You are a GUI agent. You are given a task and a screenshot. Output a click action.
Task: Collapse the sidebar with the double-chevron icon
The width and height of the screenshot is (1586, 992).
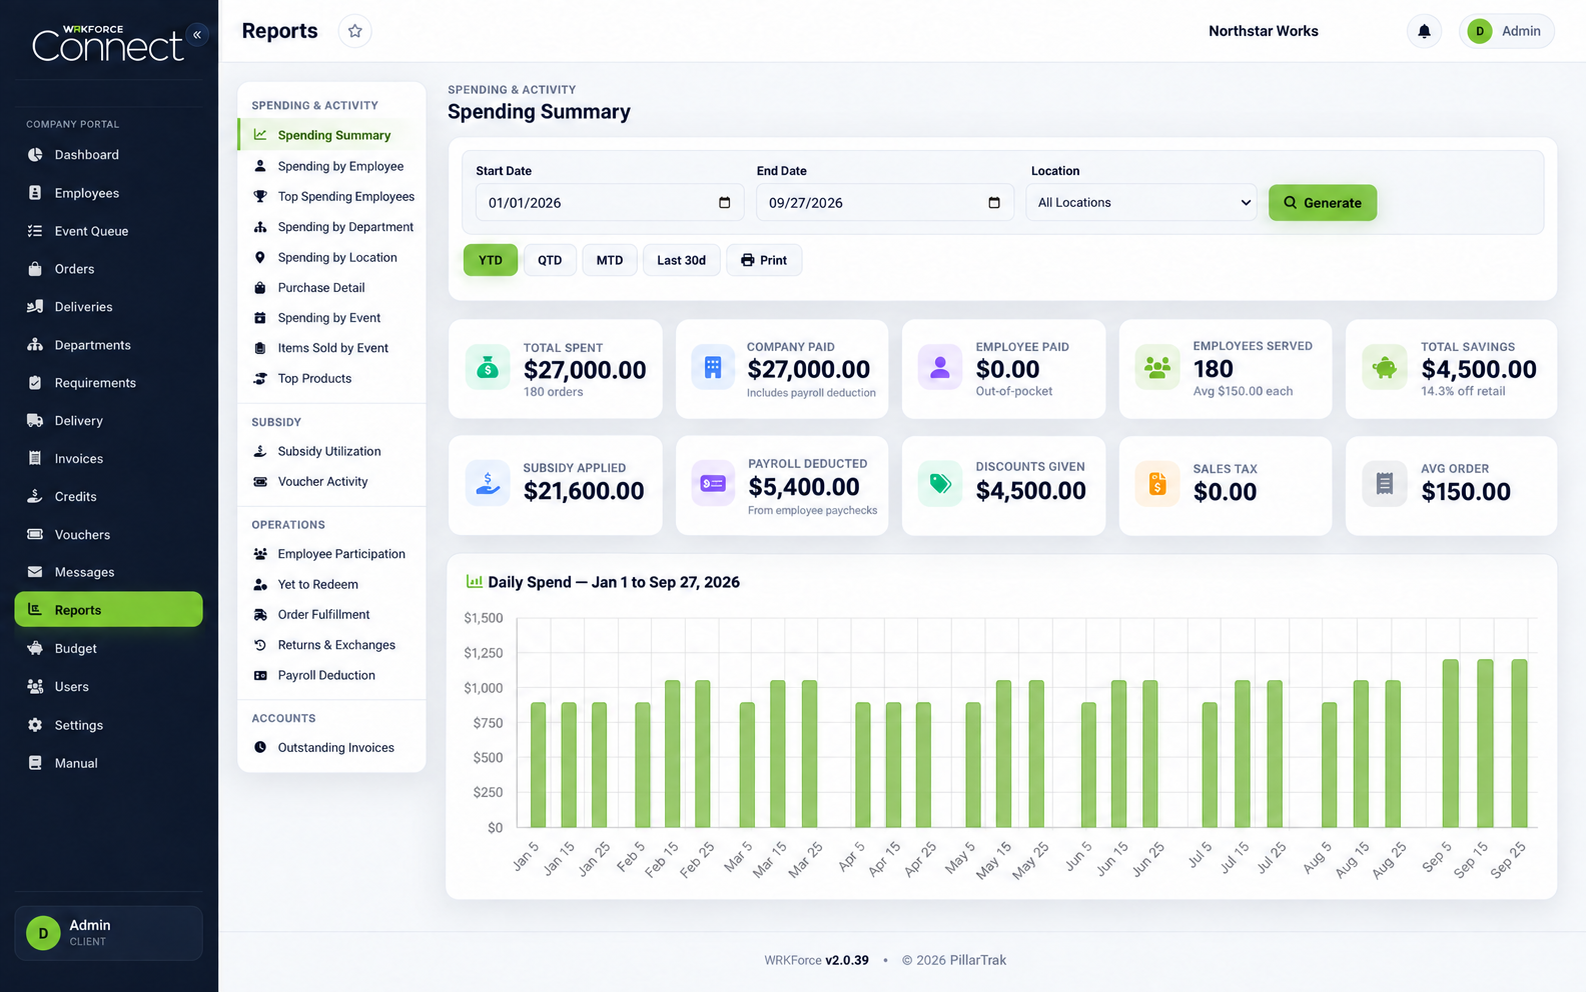point(197,35)
